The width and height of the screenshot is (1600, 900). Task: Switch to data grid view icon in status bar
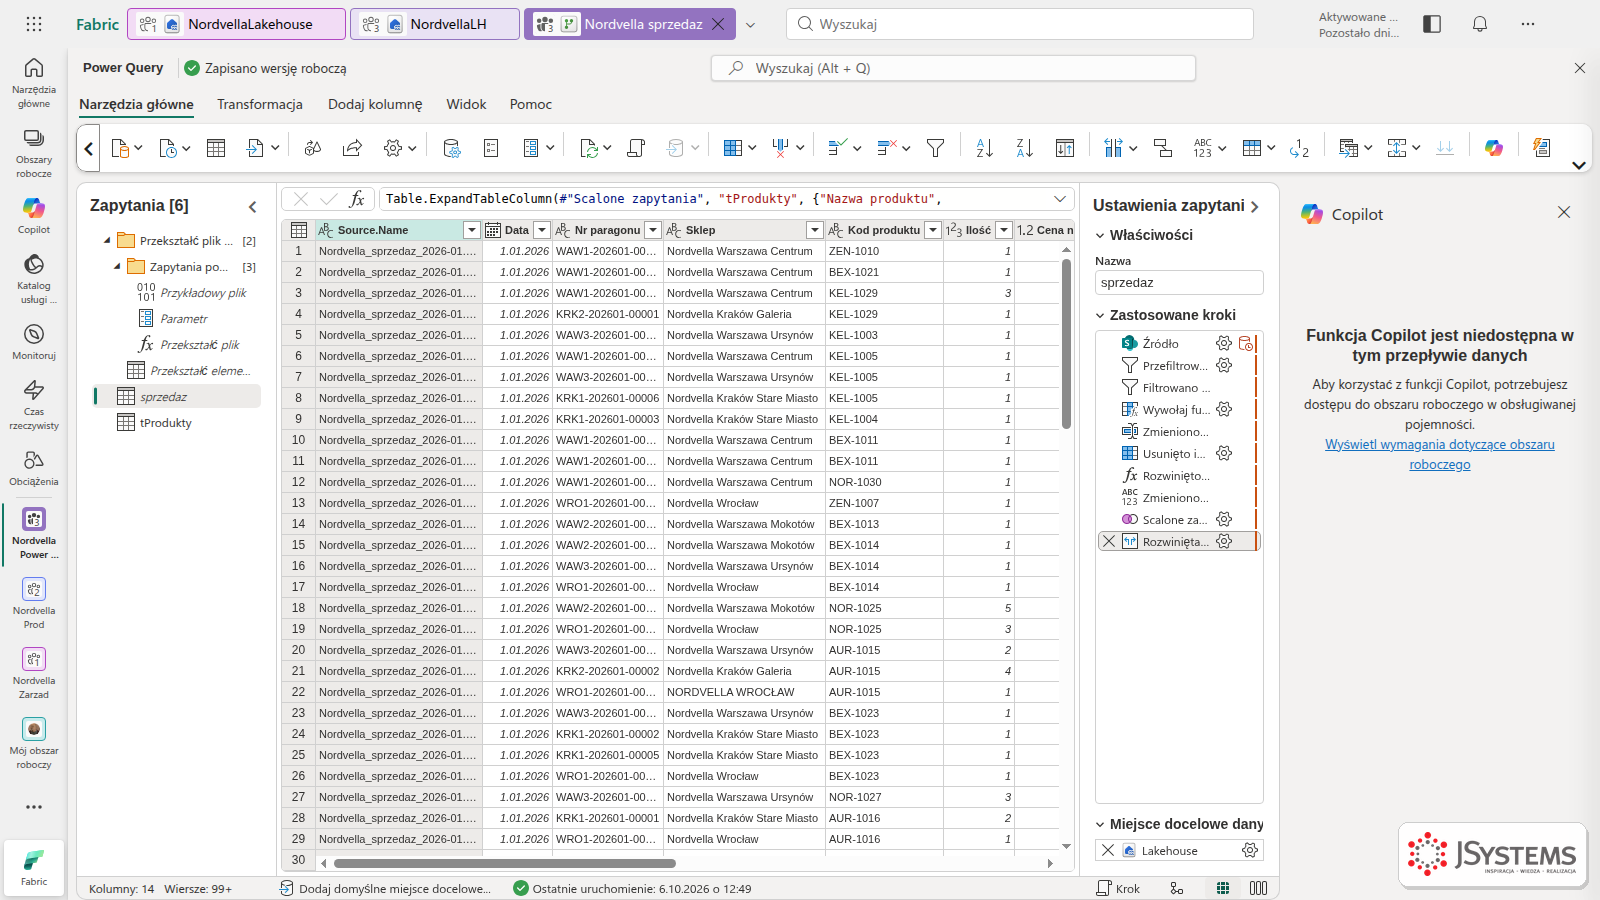tap(1223, 888)
